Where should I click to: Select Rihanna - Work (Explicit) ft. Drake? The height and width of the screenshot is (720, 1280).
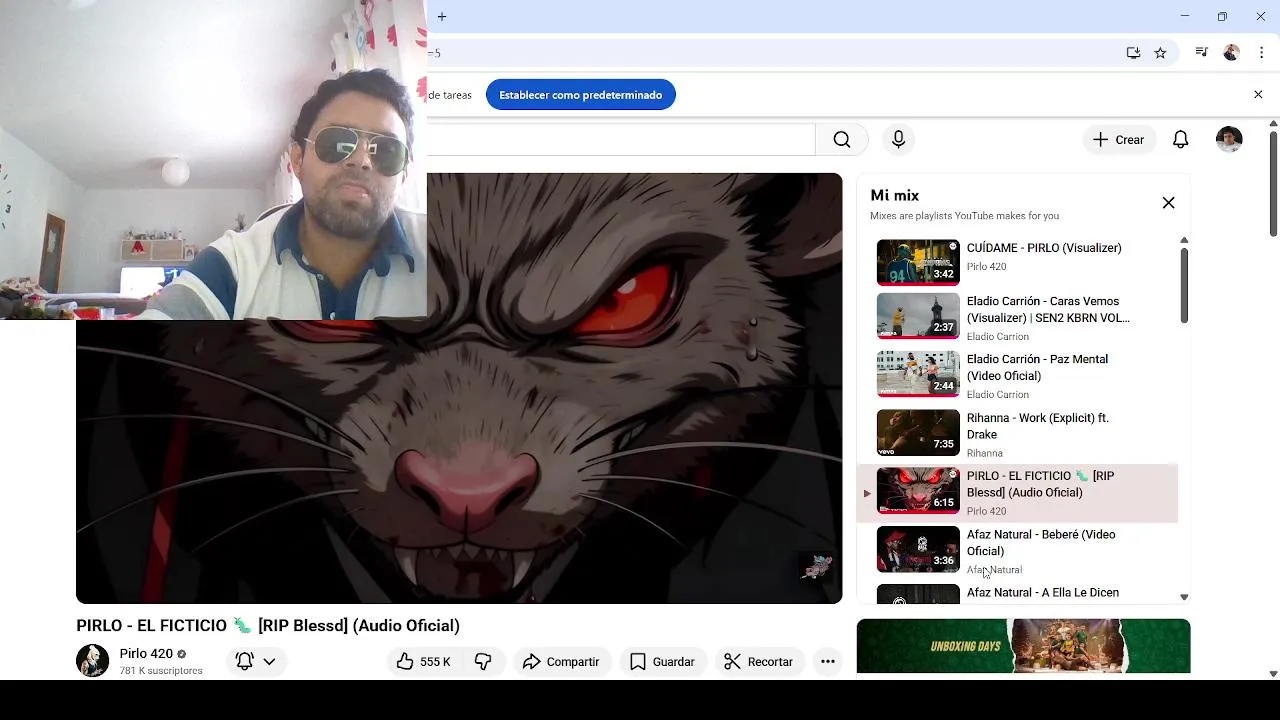tap(1038, 426)
